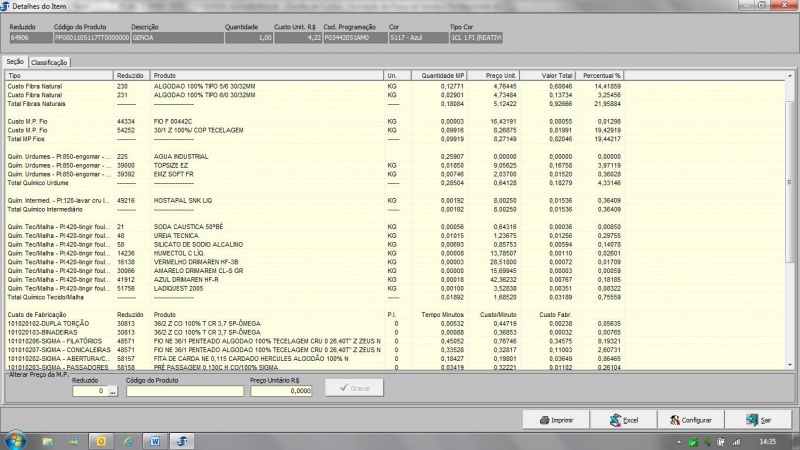
Task: Select the Seção tab
Action: pyautogui.click(x=15, y=62)
